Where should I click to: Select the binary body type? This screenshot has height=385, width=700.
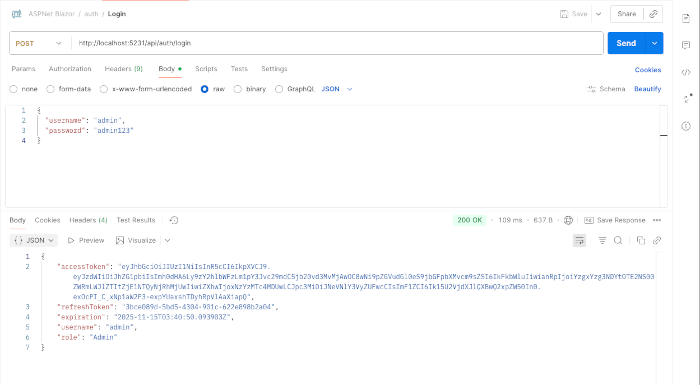(238, 89)
